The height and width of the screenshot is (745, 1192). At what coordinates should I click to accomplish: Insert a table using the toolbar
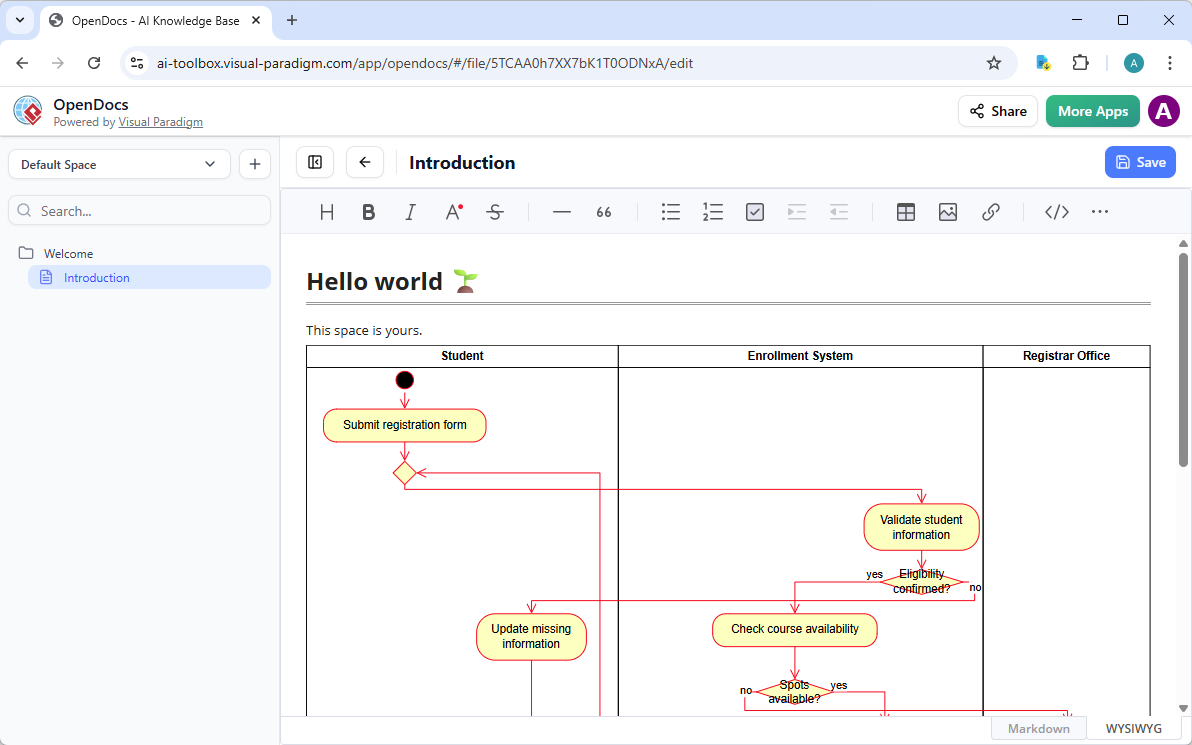click(x=905, y=211)
